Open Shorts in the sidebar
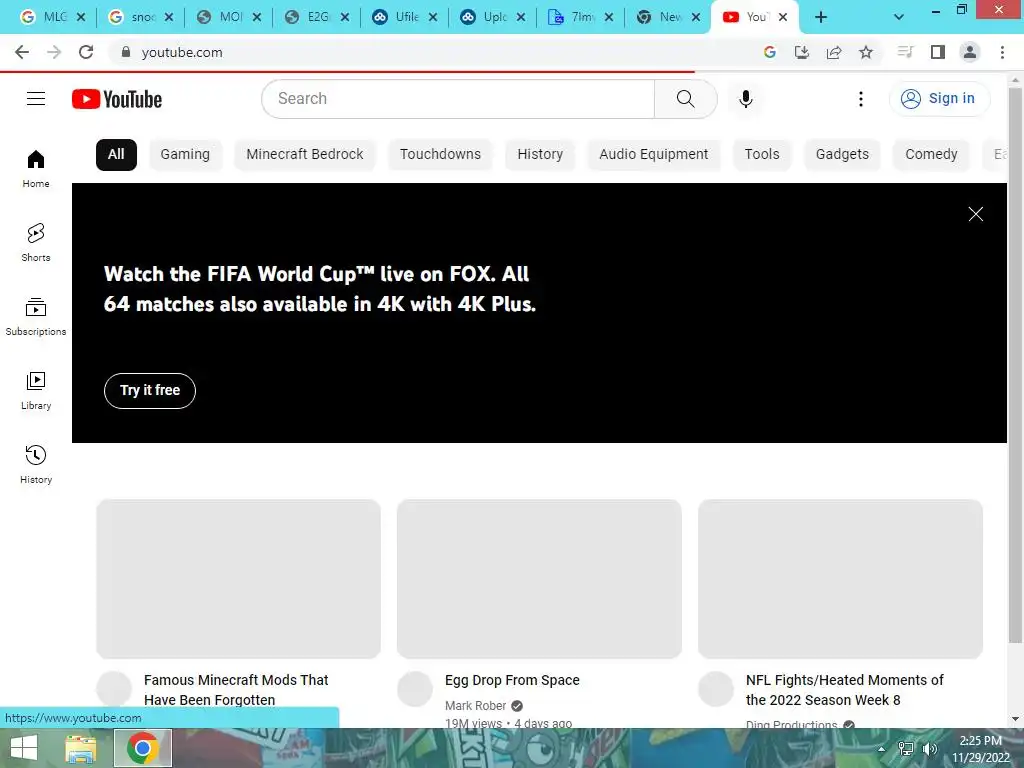This screenshot has width=1024, height=768. (x=36, y=242)
